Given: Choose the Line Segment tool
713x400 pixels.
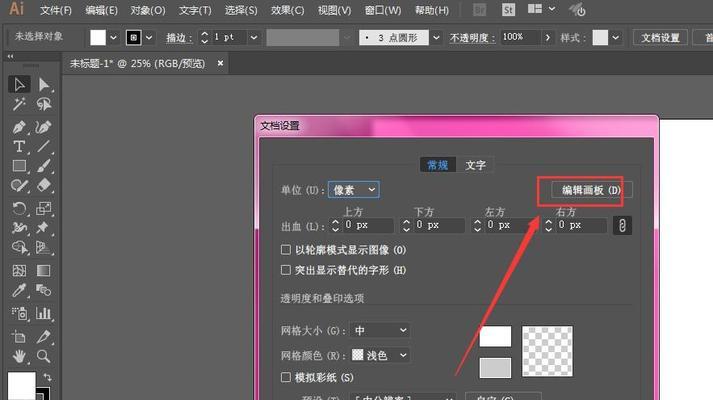Looking at the screenshot, I should [44, 146].
